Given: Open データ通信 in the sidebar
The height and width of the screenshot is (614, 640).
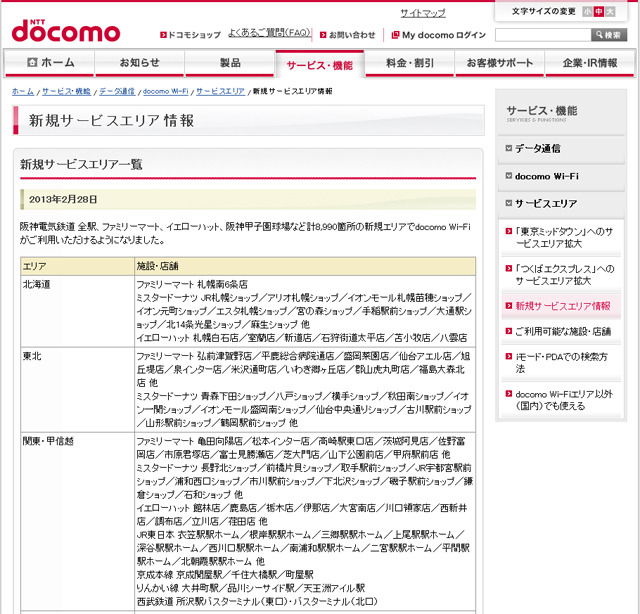Looking at the screenshot, I should 537,148.
